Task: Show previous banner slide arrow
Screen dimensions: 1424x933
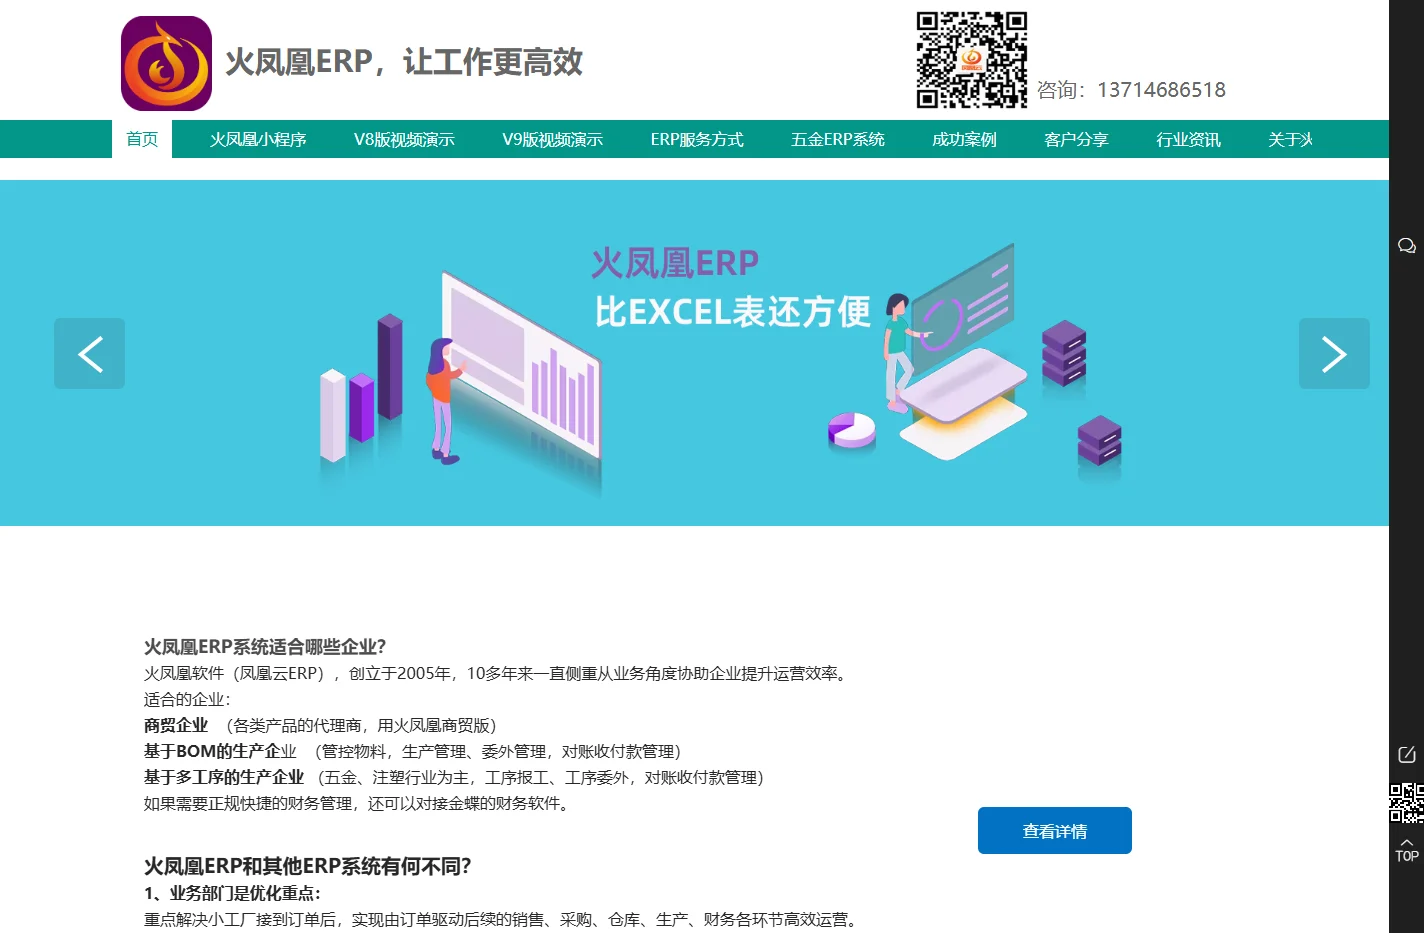Action: tap(90, 354)
